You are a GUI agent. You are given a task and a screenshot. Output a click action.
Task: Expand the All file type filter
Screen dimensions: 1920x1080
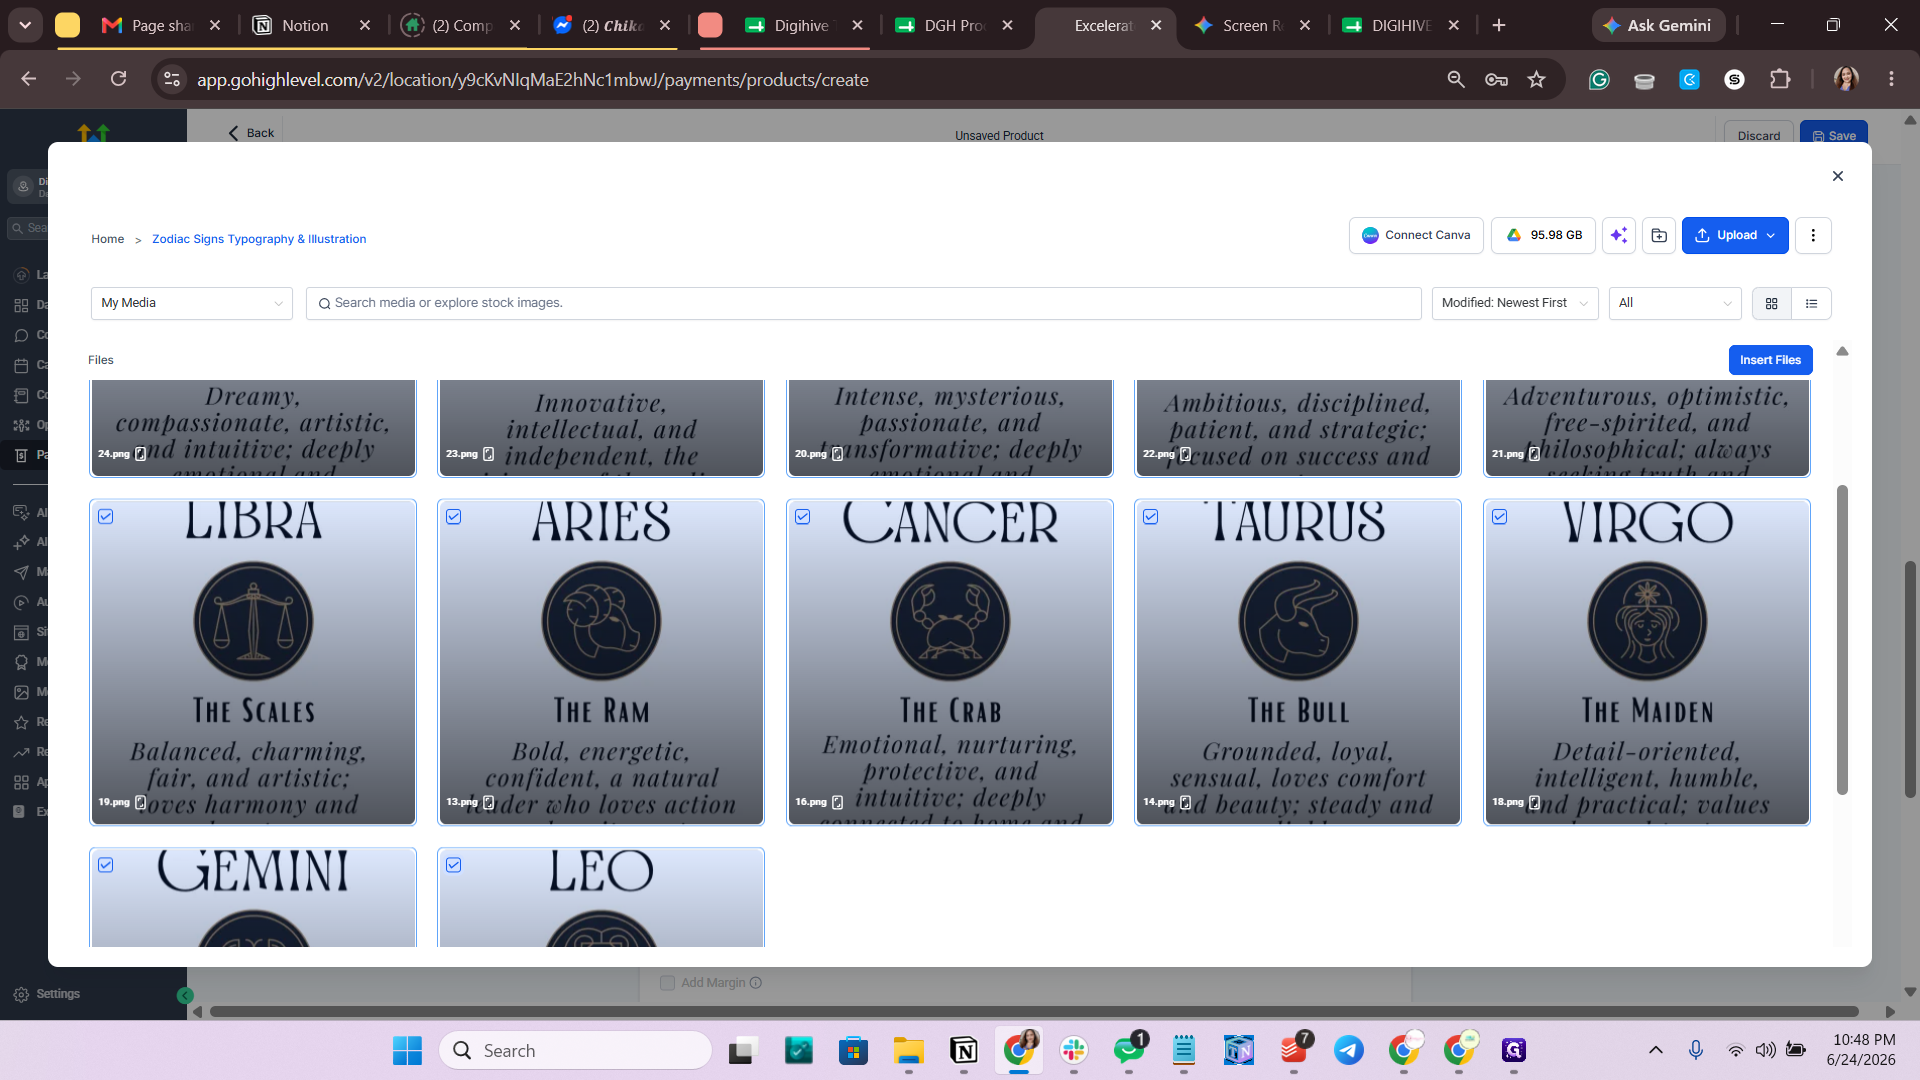(x=1675, y=304)
